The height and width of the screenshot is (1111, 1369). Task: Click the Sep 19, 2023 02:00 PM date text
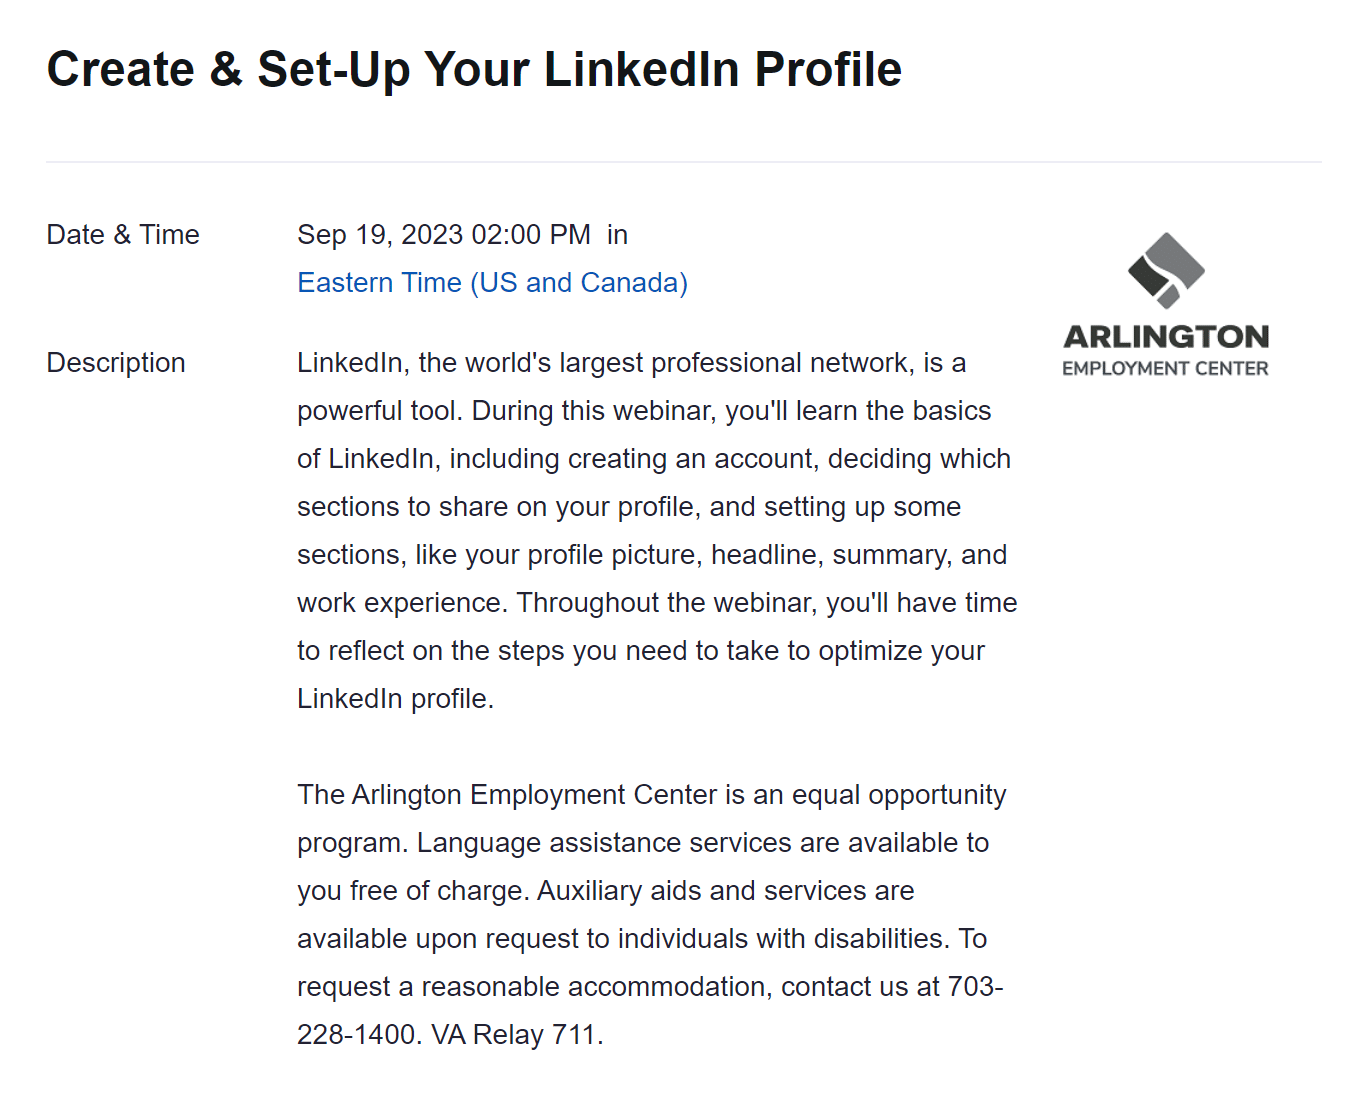444,235
